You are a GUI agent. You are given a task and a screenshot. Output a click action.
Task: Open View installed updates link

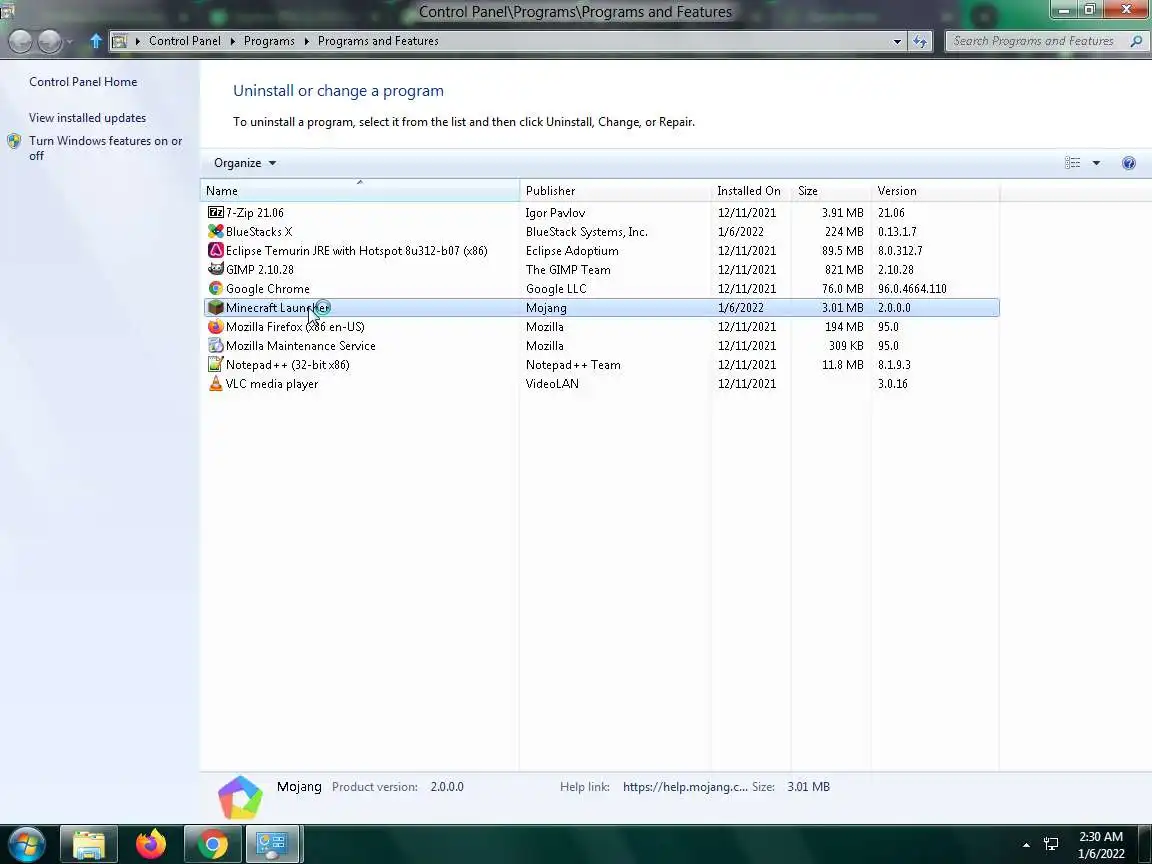point(87,118)
